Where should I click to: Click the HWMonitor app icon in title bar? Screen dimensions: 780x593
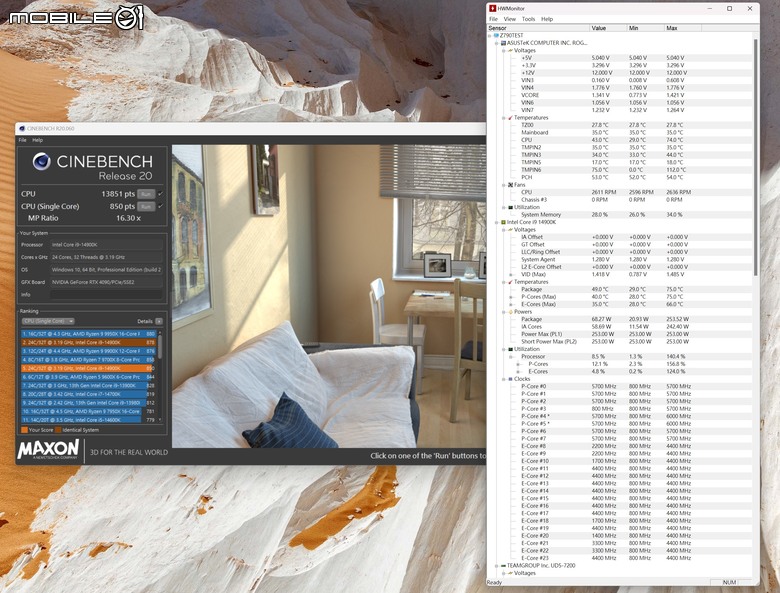pos(492,8)
